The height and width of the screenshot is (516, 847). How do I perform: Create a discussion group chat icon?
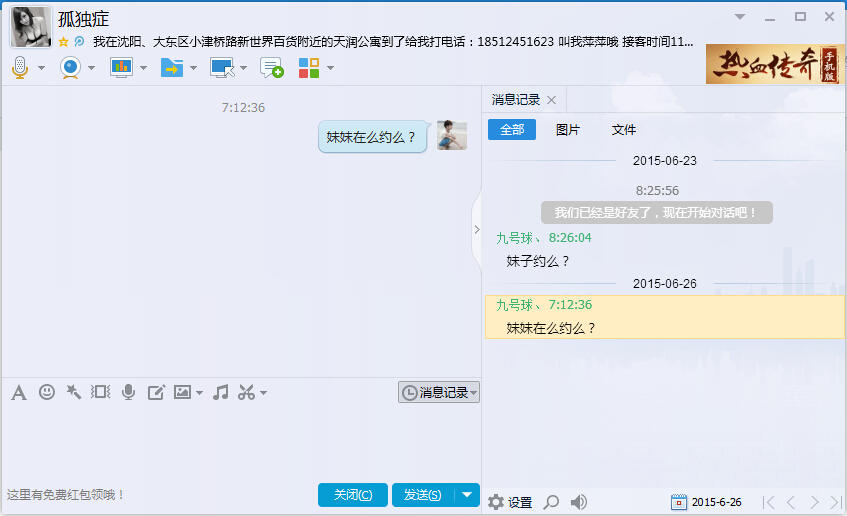click(x=271, y=68)
